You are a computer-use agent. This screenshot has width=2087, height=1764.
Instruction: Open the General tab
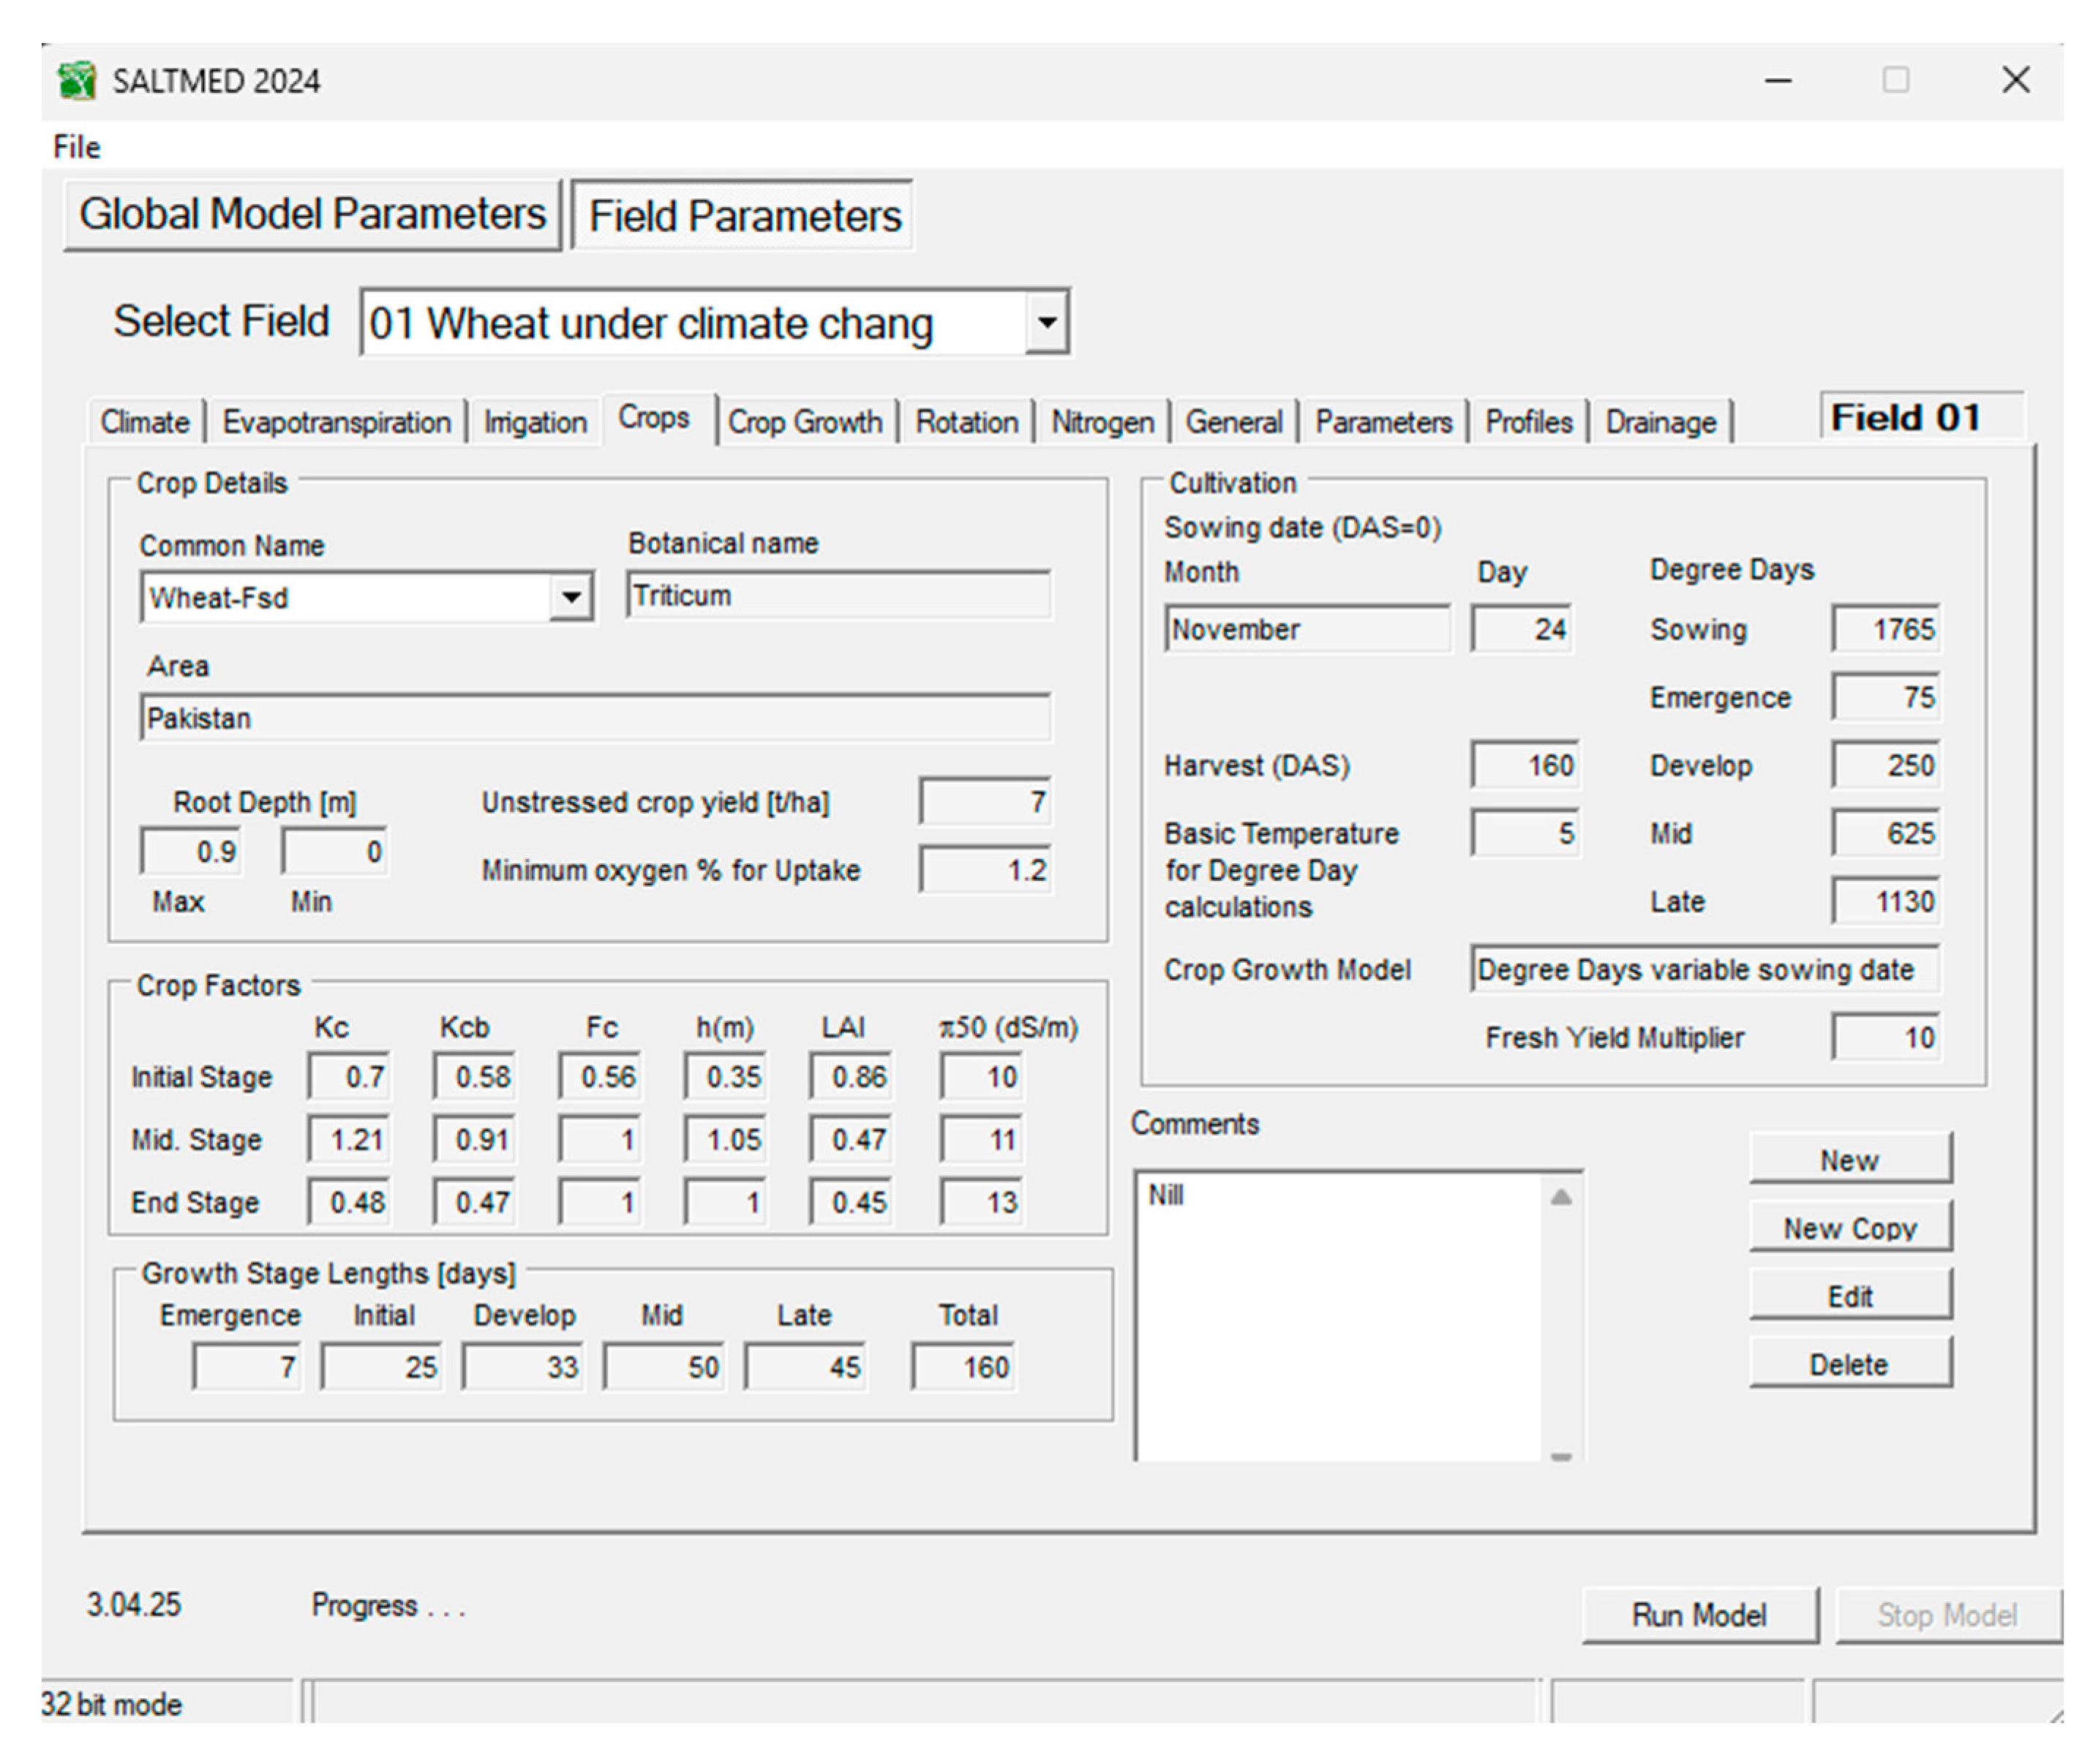coord(1233,422)
